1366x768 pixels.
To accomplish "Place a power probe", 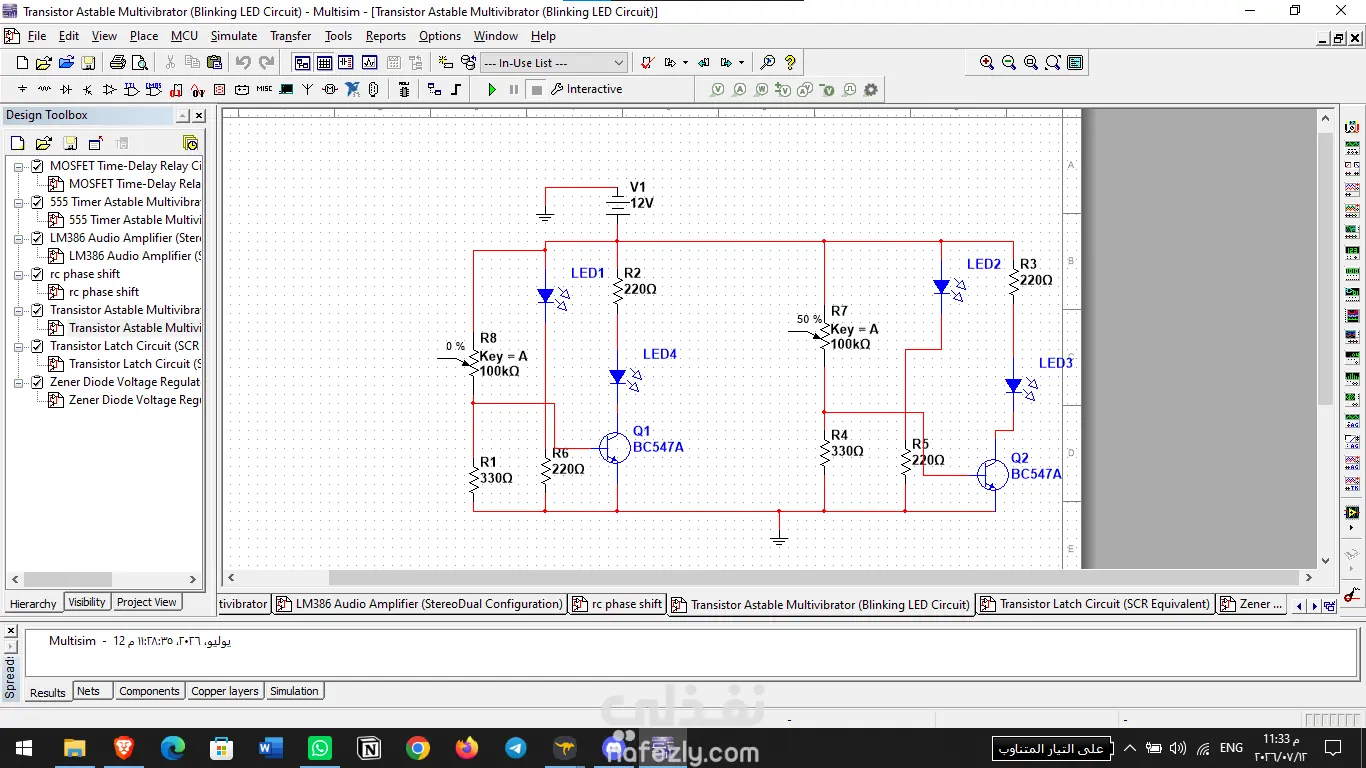I will pyautogui.click(x=761, y=89).
